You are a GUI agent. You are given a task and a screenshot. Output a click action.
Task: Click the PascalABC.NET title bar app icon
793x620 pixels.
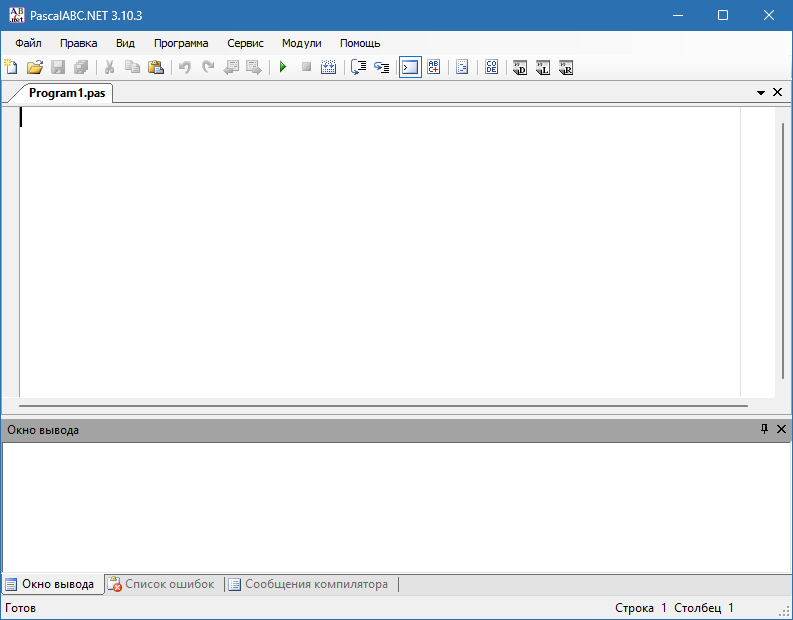pyautogui.click(x=16, y=15)
